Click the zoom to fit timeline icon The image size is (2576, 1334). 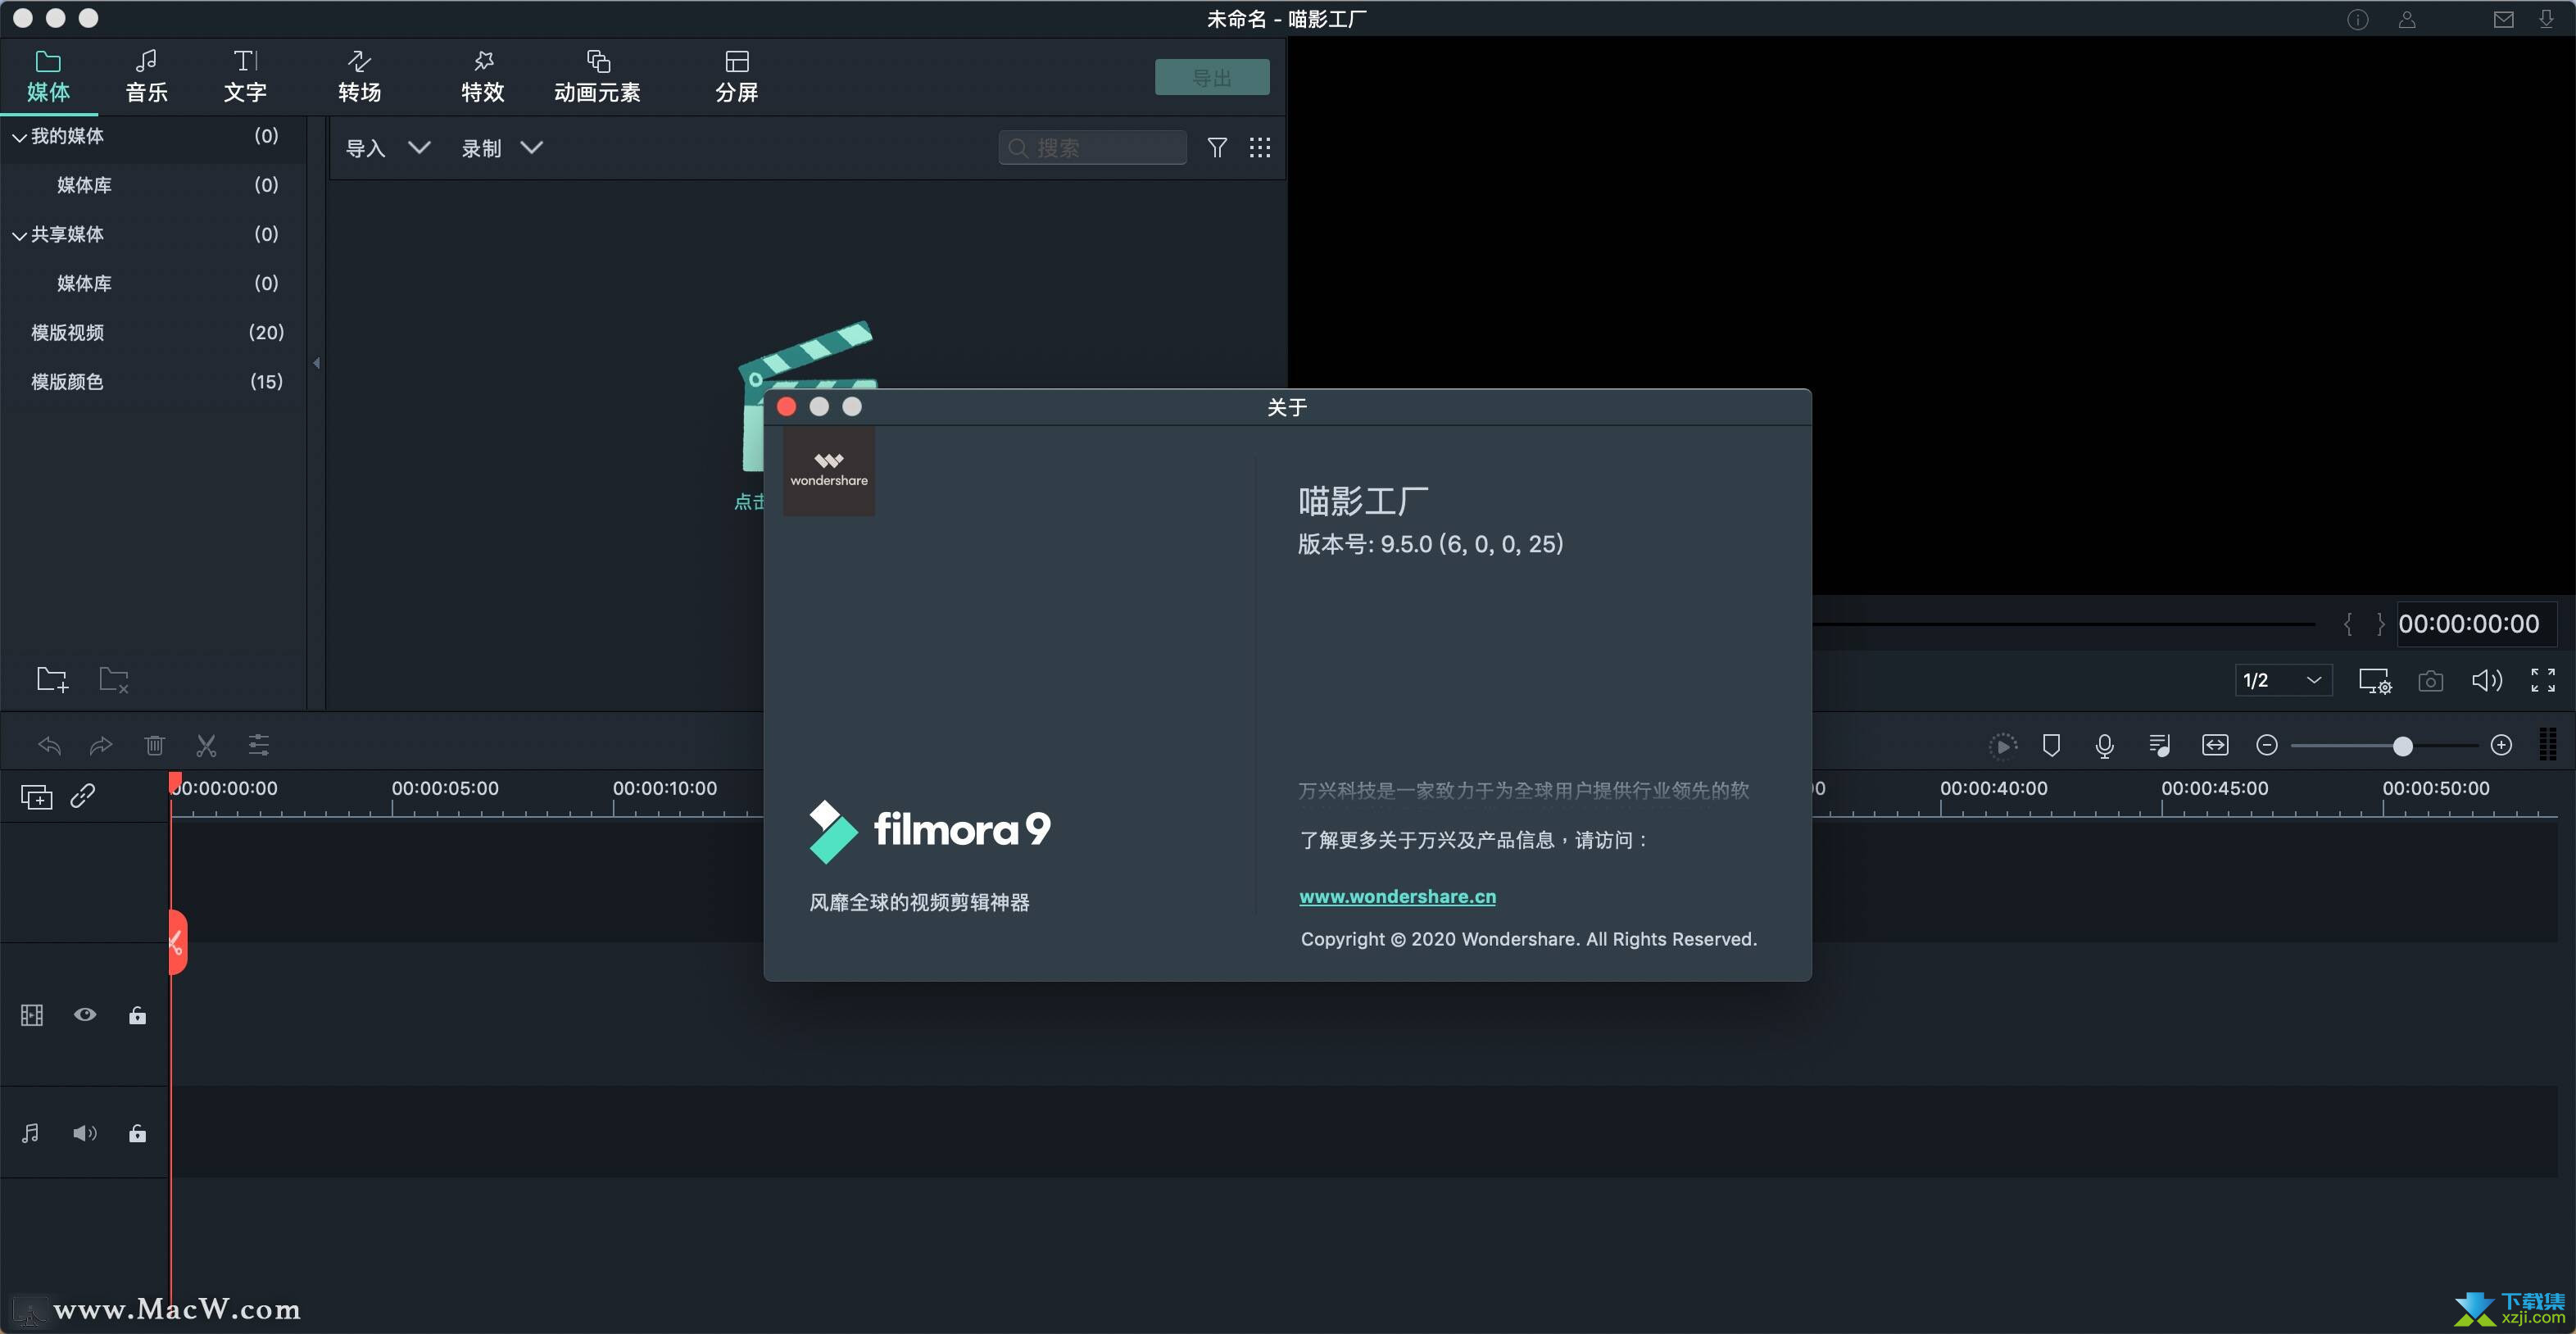2215,745
